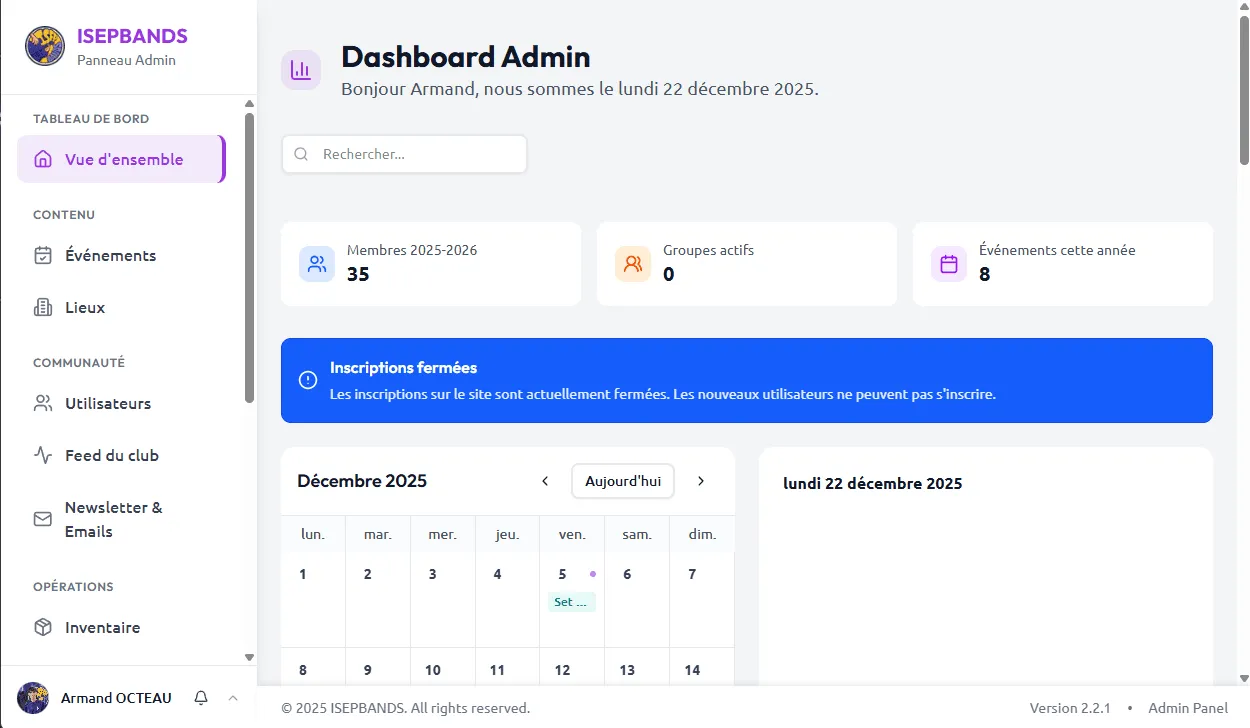The height and width of the screenshot is (728, 1250).
Task: Click the Feed du club activity icon
Action: [41, 455]
